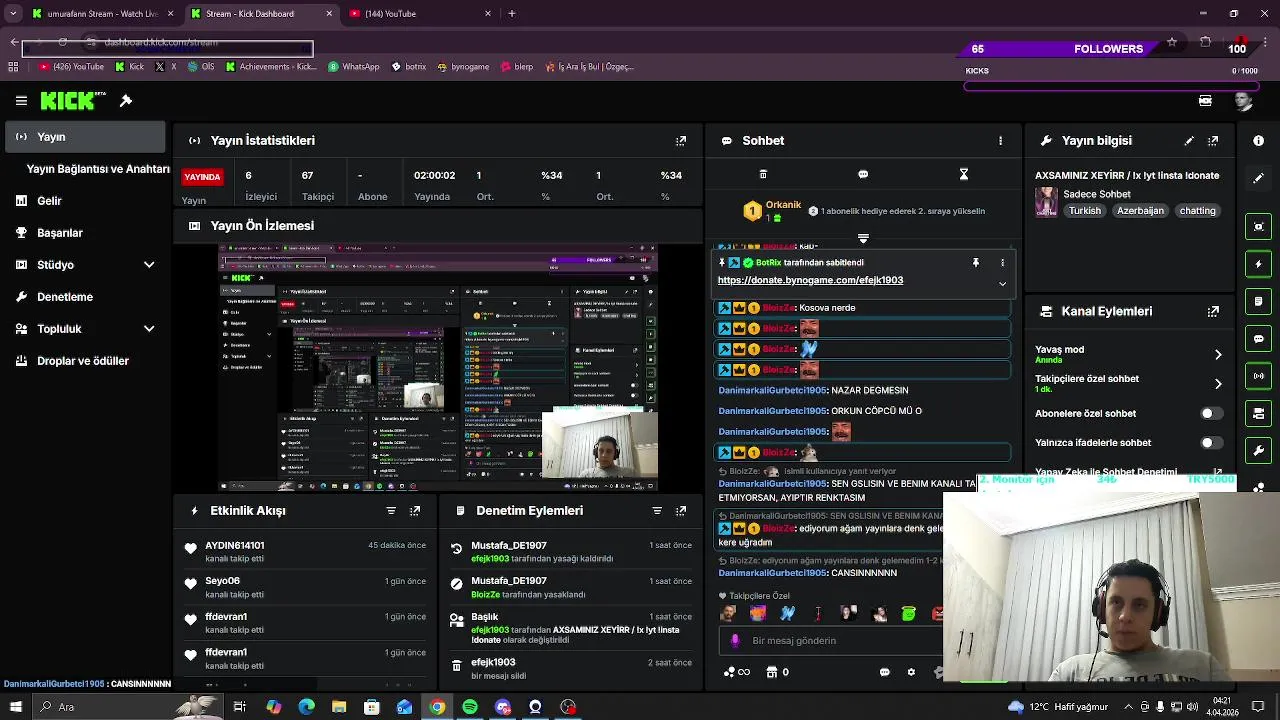Open the Chrome tab list dropdown
Screen dimensions: 1280x720
point(14,13)
